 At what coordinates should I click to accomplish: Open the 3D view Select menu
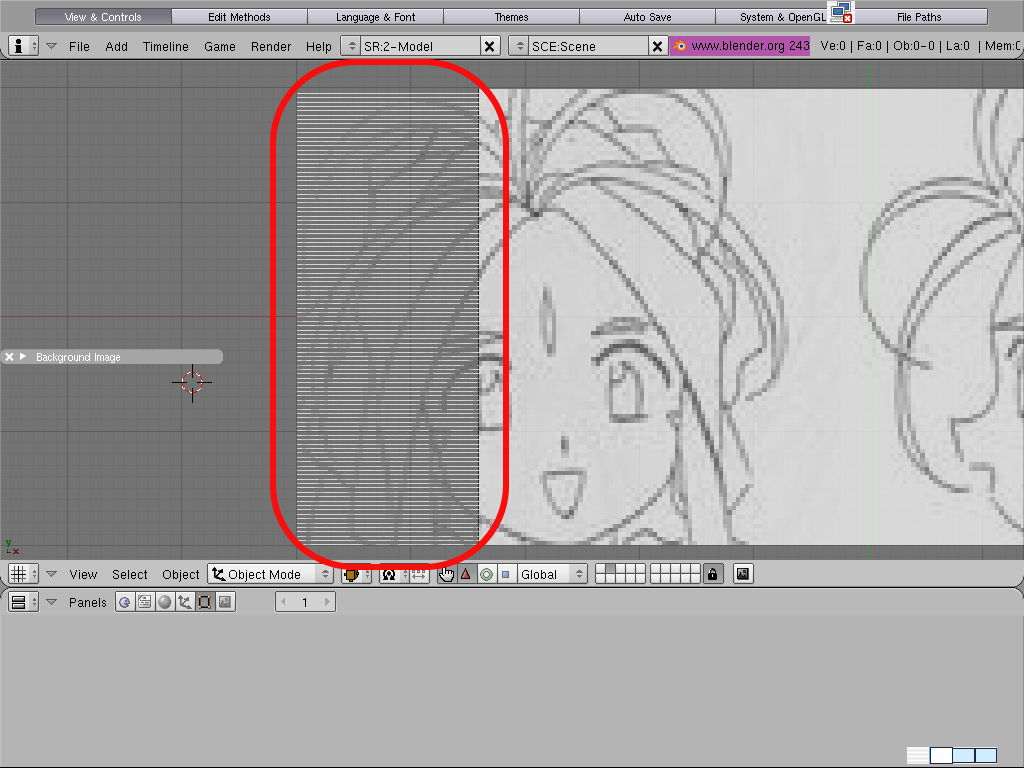coord(129,574)
